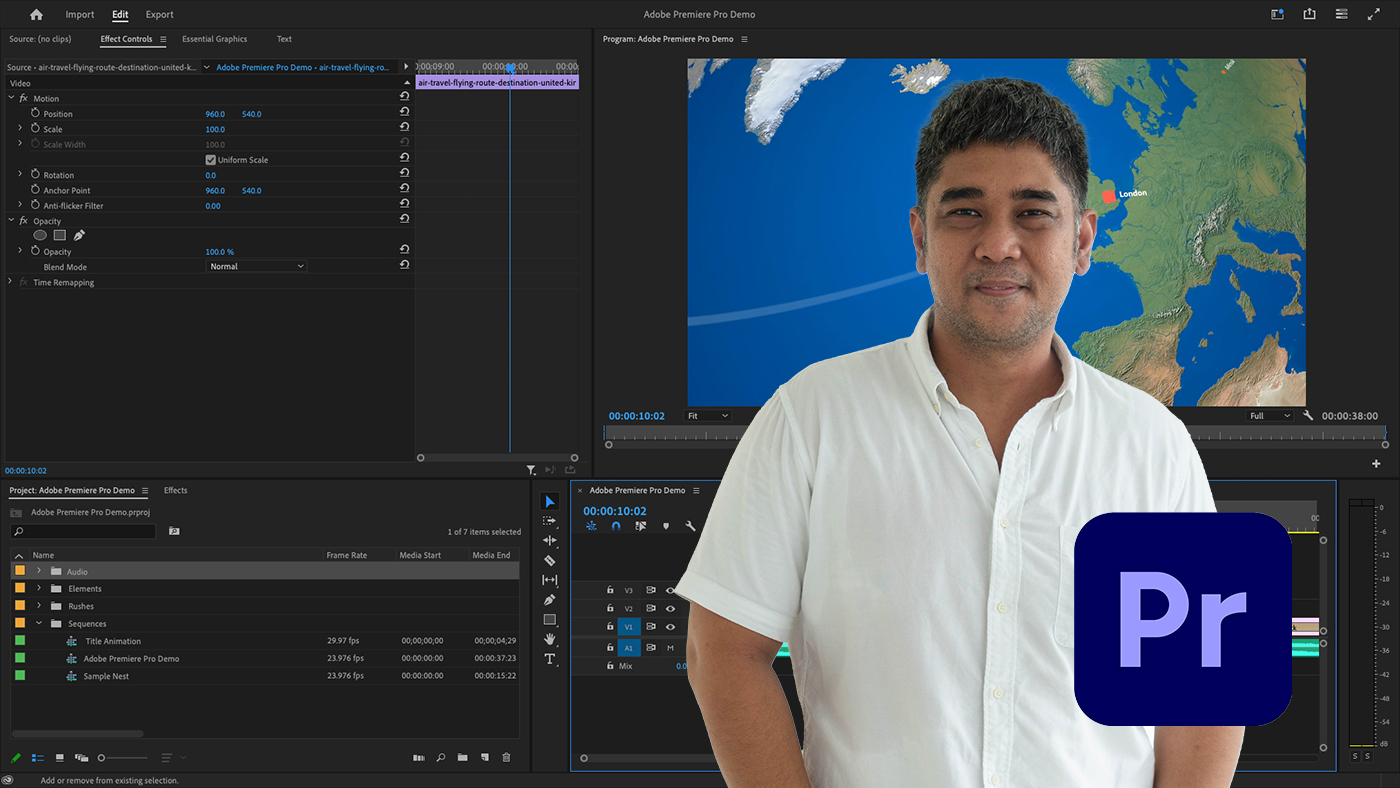Collapse the Sequences bin
The height and width of the screenshot is (788, 1400).
pos(39,623)
